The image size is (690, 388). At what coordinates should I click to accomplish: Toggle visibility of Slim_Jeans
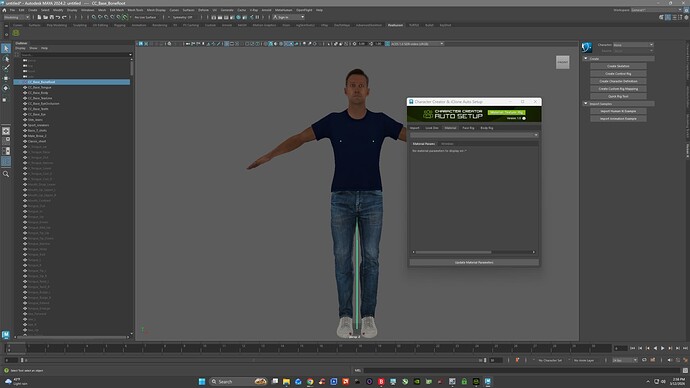tap(25, 120)
